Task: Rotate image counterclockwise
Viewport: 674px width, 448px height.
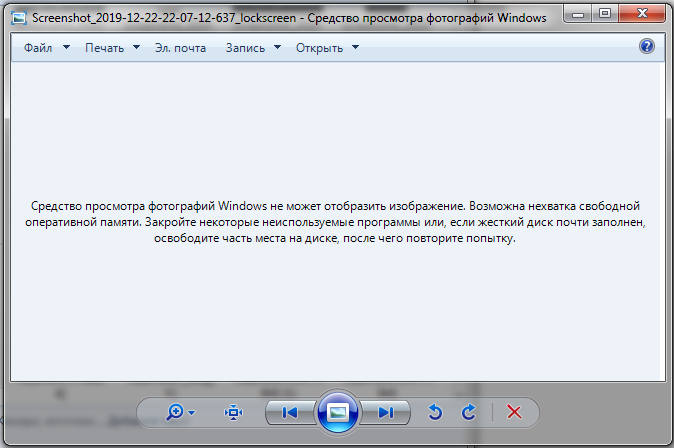Action: pyautogui.click(x=435, y=412)
